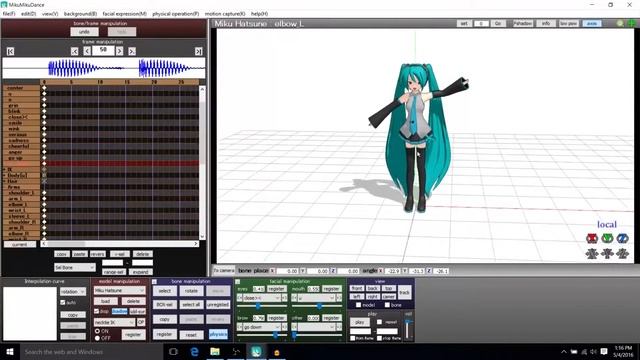Toggle the view bone checkbox
This screenshot has width=640, height=360.
pos(387,305)
